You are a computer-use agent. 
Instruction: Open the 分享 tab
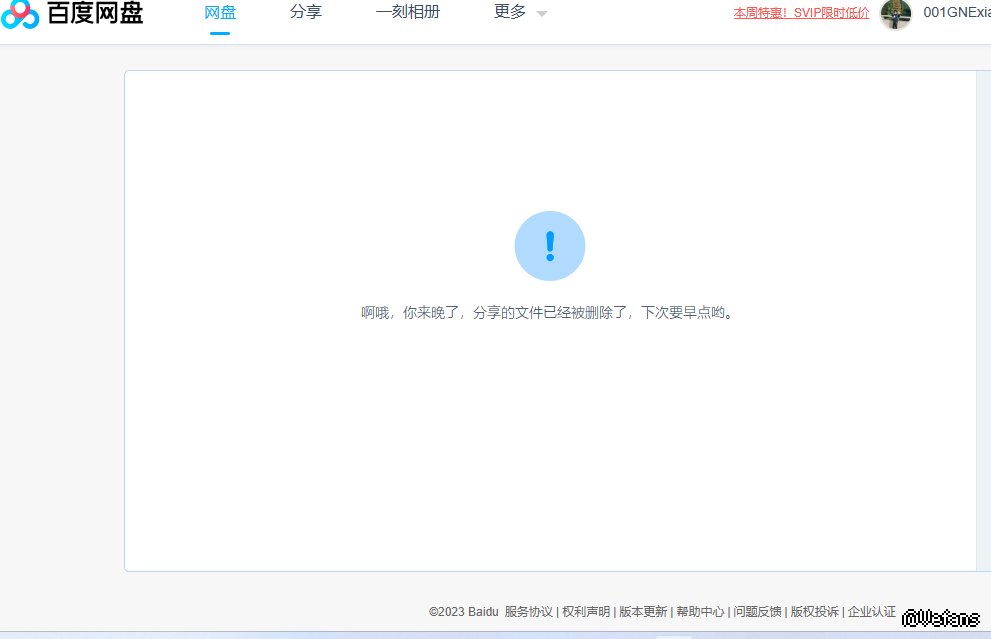306,13
